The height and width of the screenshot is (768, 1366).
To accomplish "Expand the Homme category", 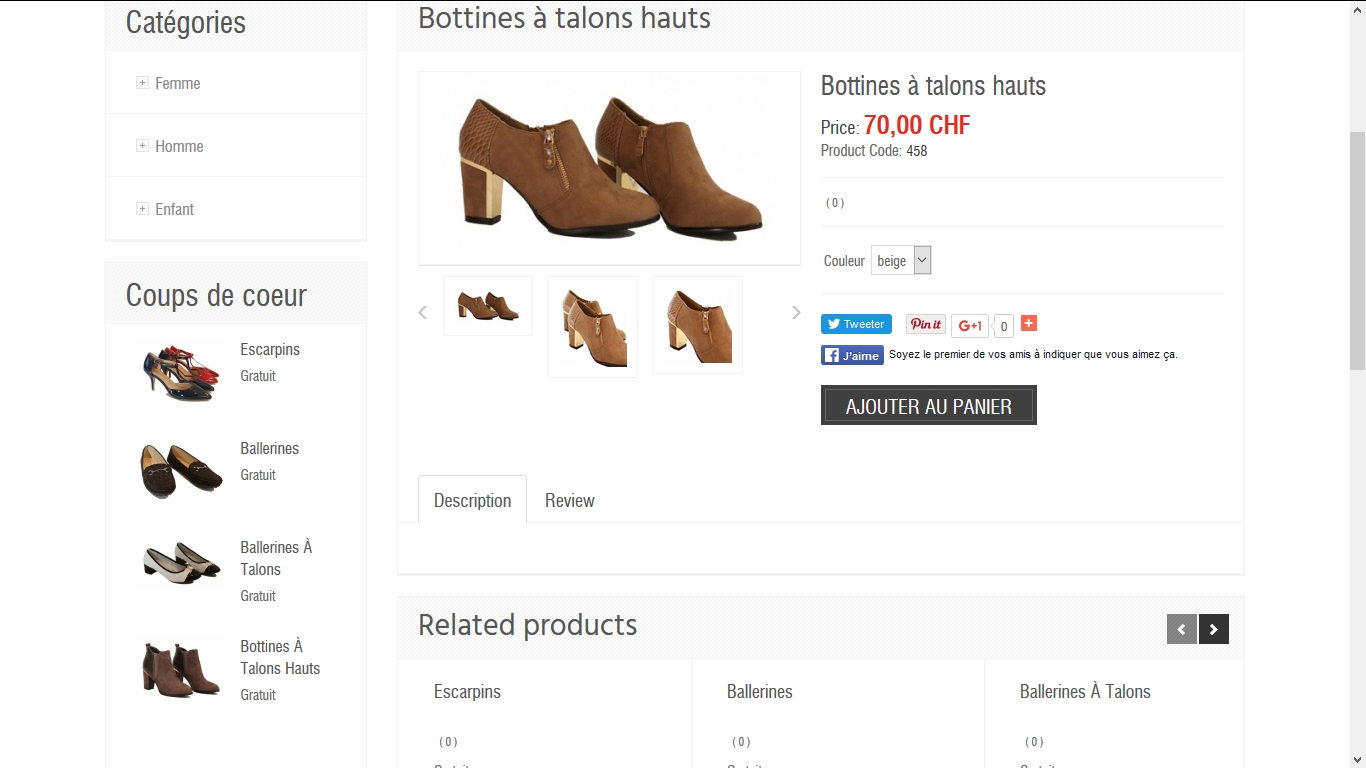I will point(142,146).
